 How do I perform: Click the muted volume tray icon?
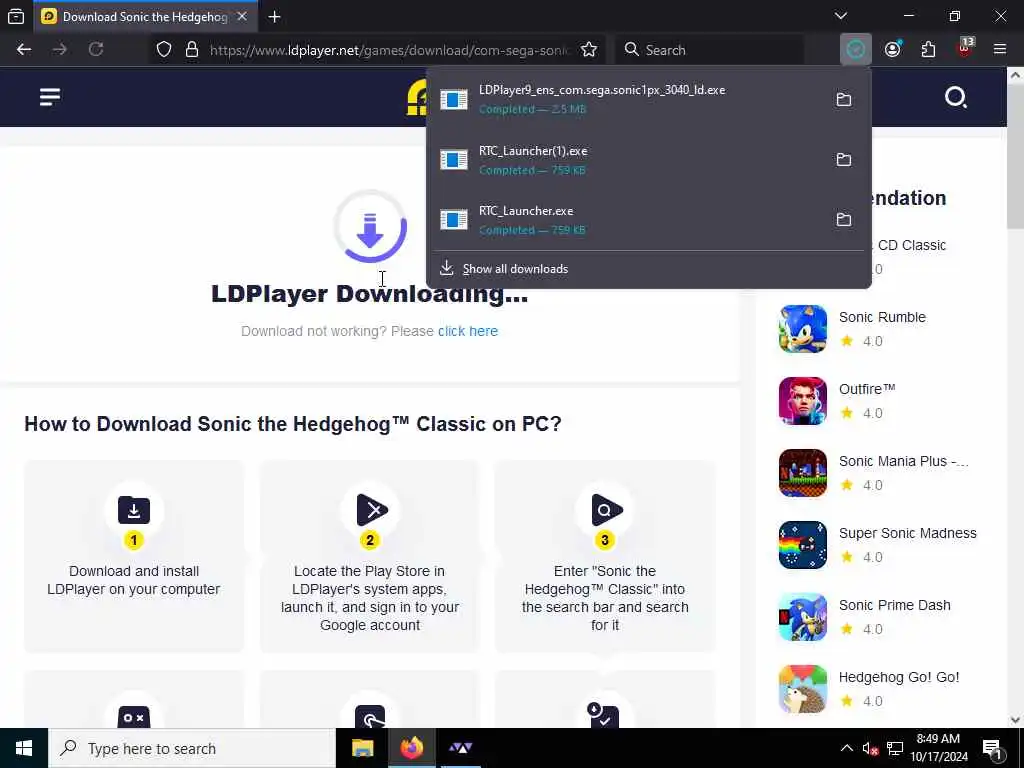click(870, 749)
